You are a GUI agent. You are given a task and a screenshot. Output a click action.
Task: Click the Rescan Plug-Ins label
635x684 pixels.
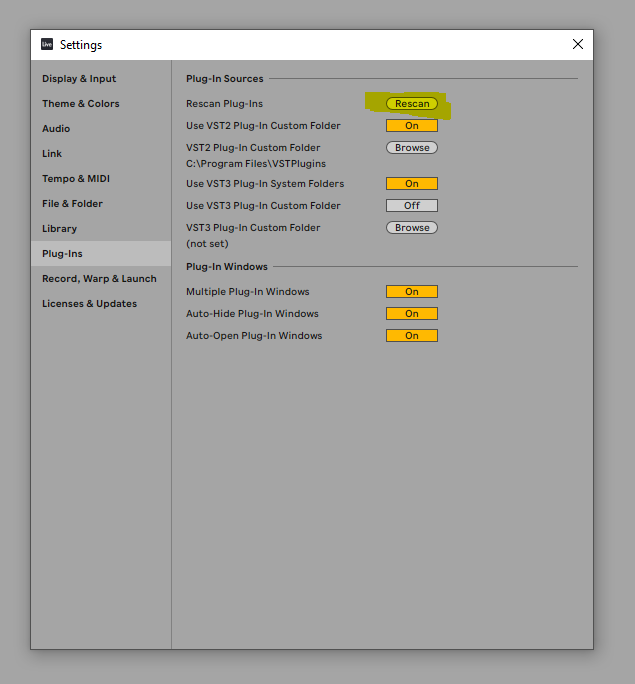tap(225, 103)
